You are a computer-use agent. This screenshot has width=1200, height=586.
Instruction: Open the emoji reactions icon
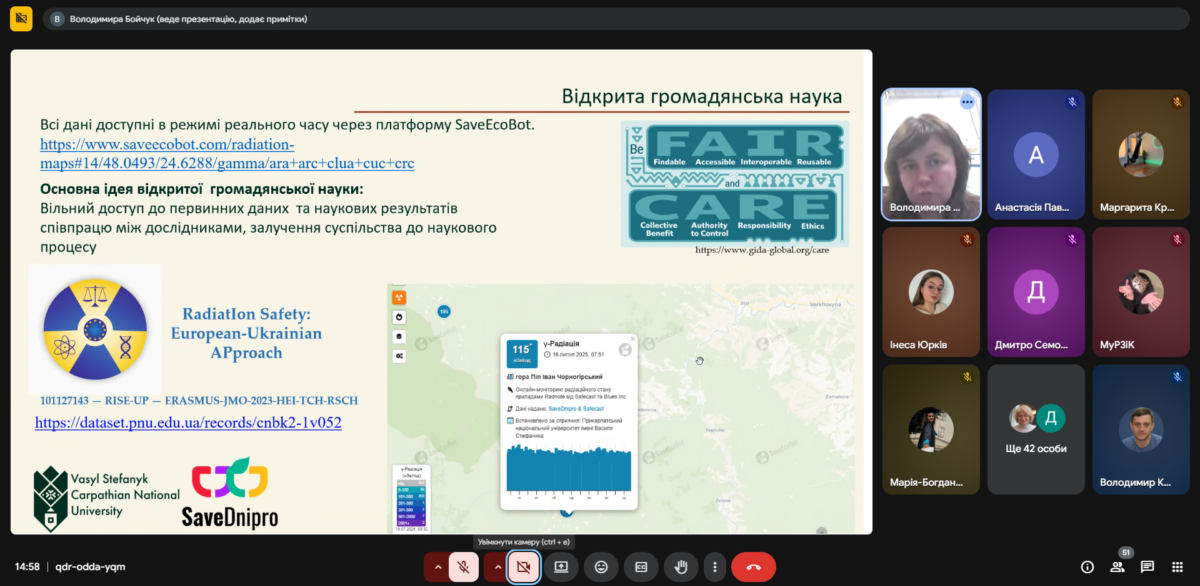[x=601, y=567]
